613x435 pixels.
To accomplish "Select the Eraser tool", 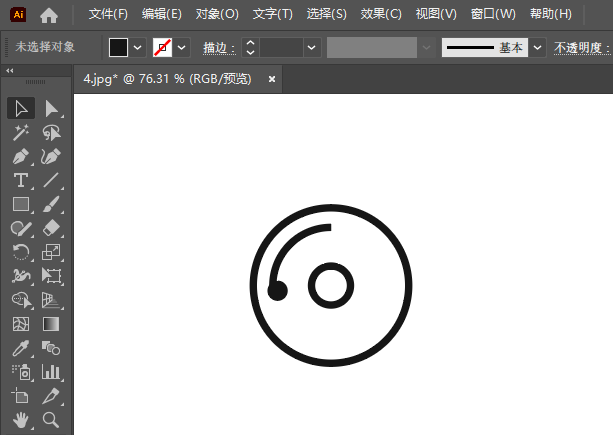I will point(51,228).
